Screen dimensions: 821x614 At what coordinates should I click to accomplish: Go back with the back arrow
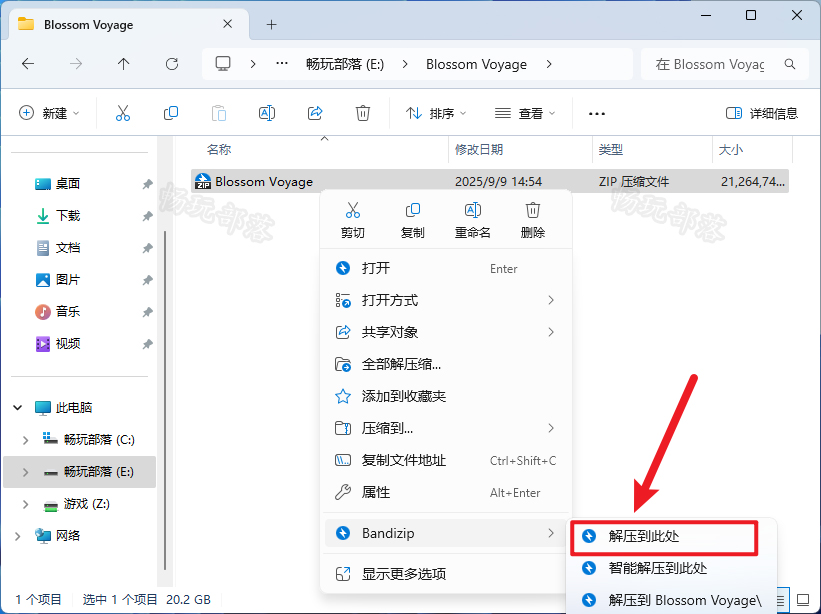(x=28, y=64)
